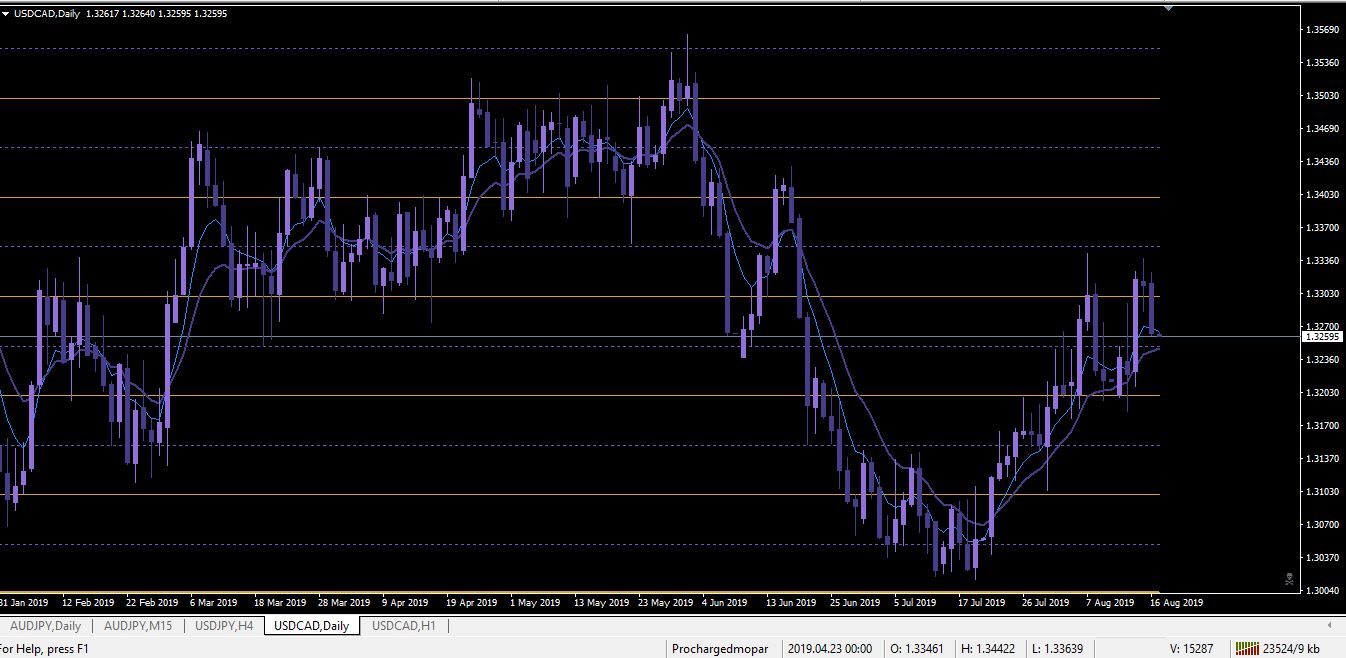Click the 4 Jun 2019 date label
The height and width of the screenshot is (658, 1346).
pos(724,603)
